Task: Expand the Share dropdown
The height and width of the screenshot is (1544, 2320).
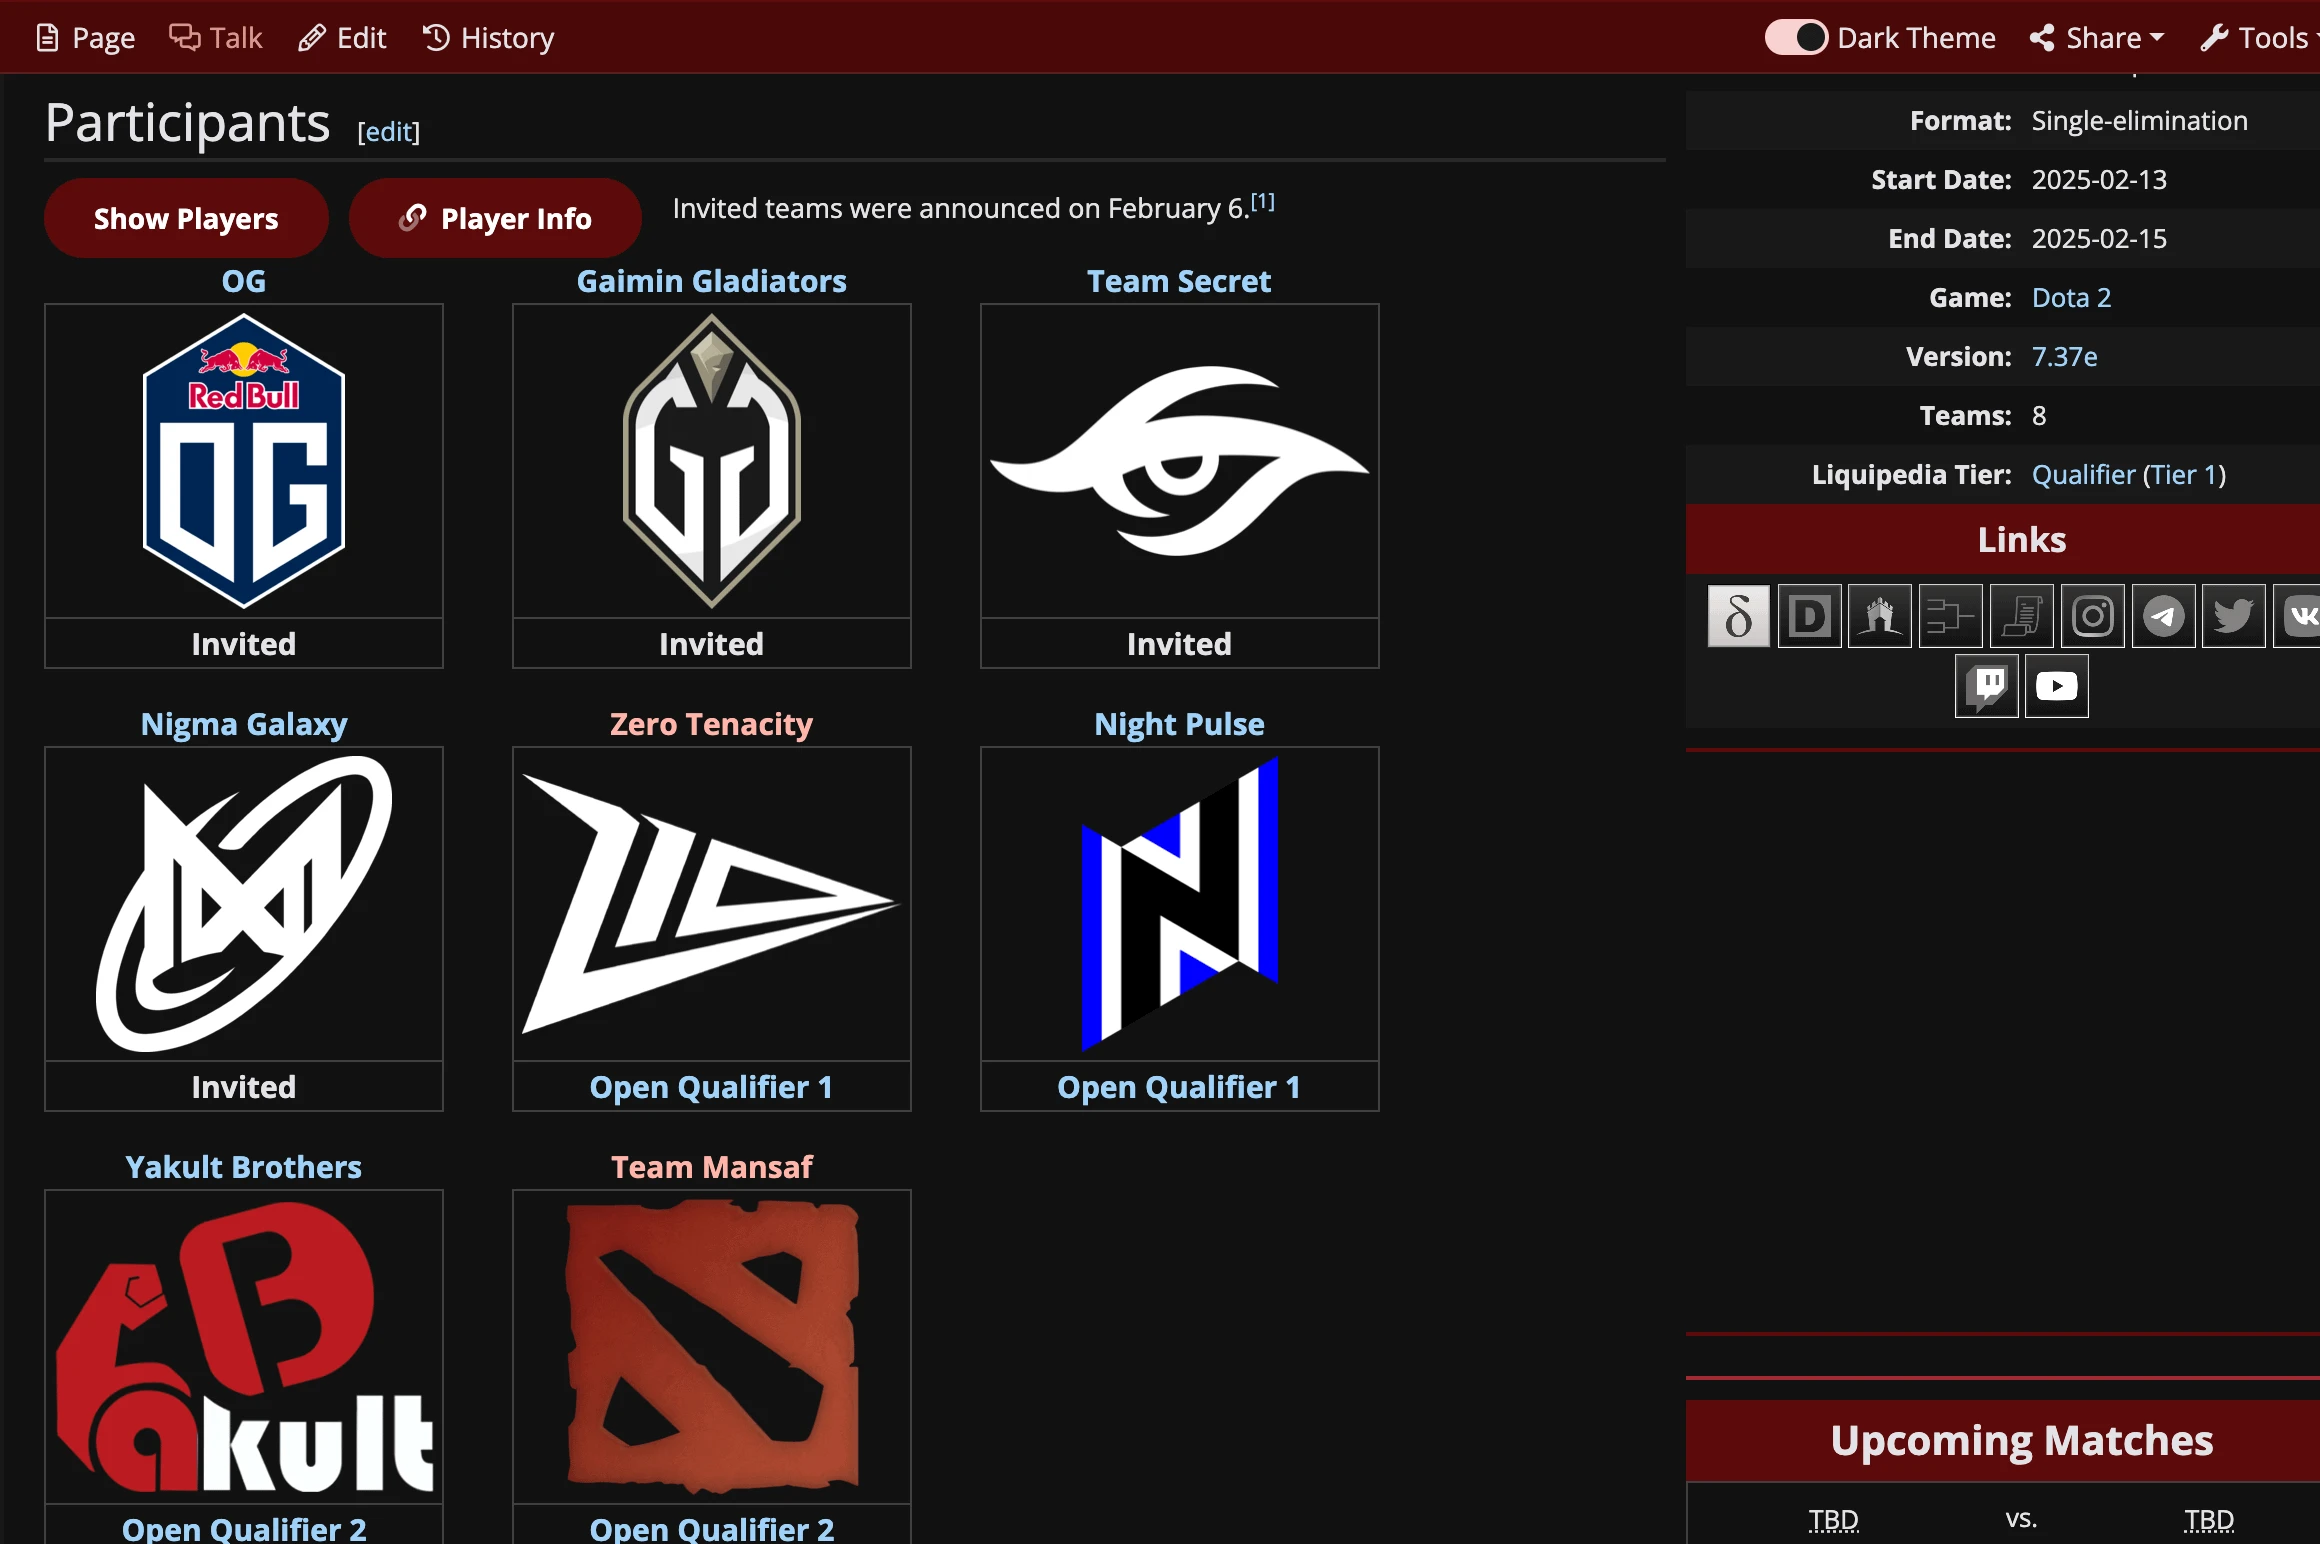Action: [x=2097, y=38]
